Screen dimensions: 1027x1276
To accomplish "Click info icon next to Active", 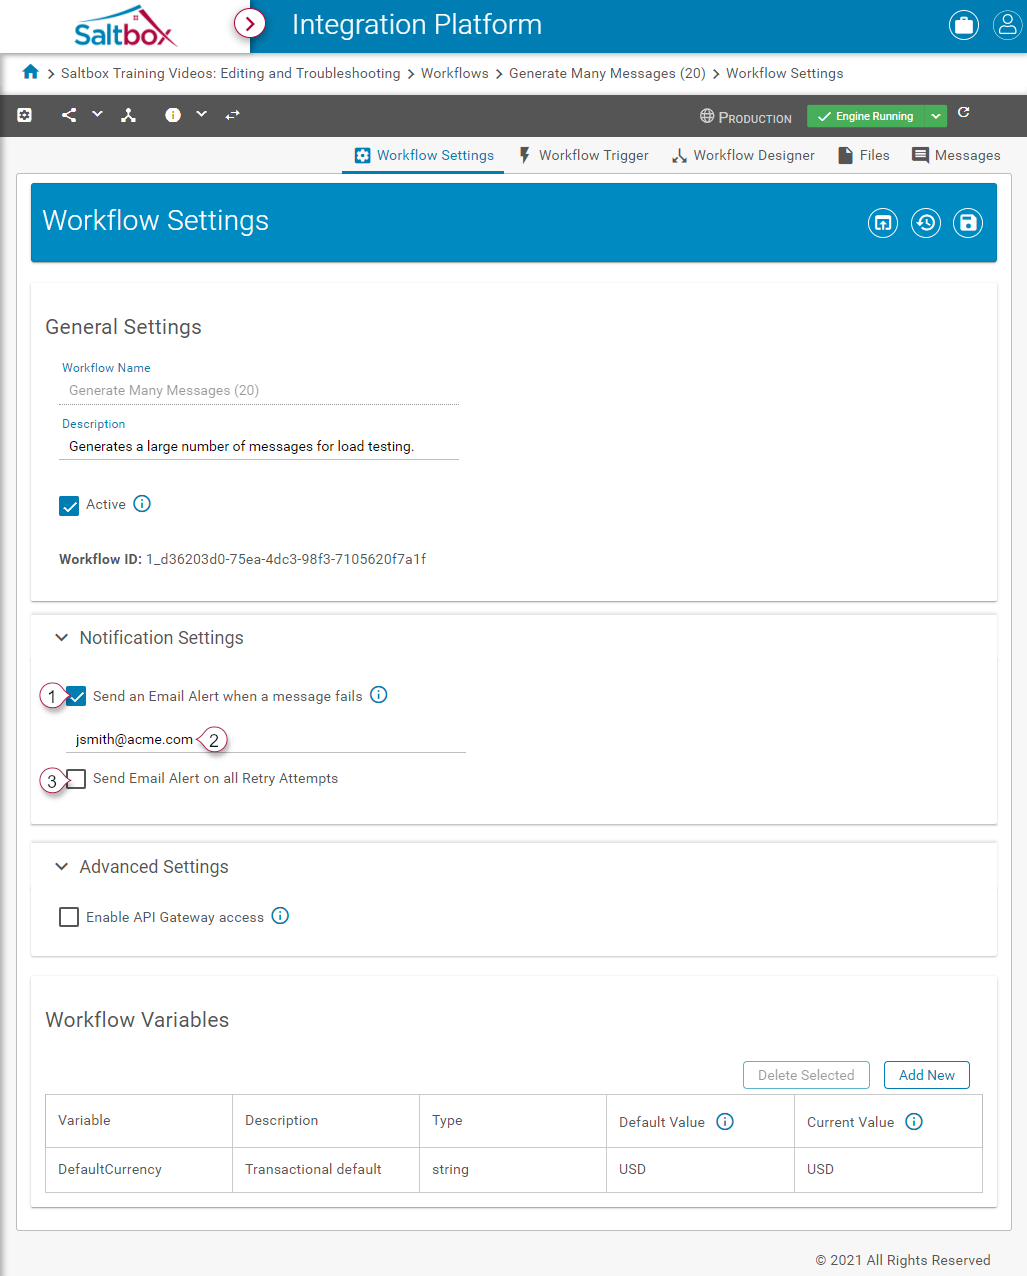I will coord(142,504).
